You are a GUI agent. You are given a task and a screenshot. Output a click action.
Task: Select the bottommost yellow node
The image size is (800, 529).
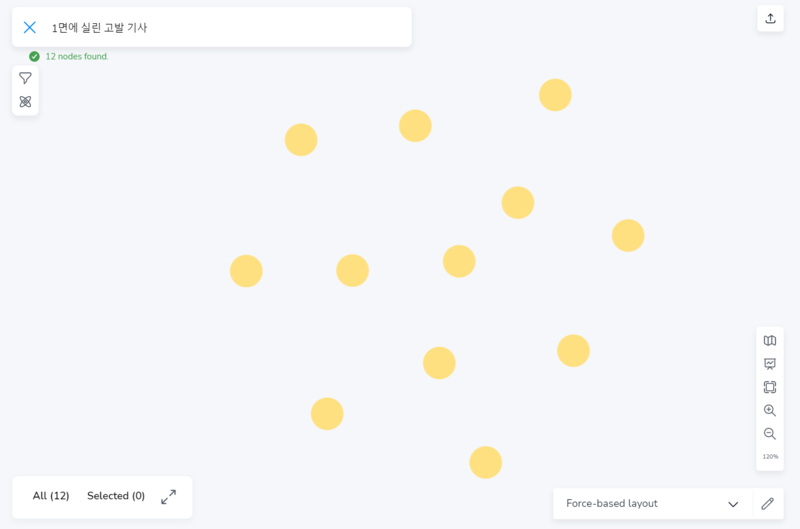[x=485, y=462]
